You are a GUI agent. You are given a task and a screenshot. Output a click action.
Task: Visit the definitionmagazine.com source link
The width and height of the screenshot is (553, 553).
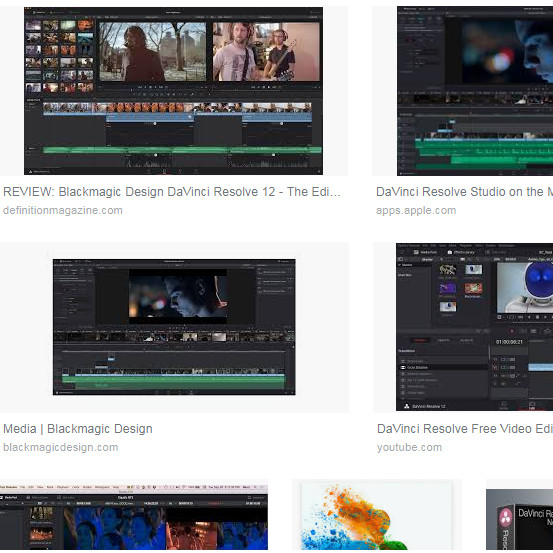[63, 211]
